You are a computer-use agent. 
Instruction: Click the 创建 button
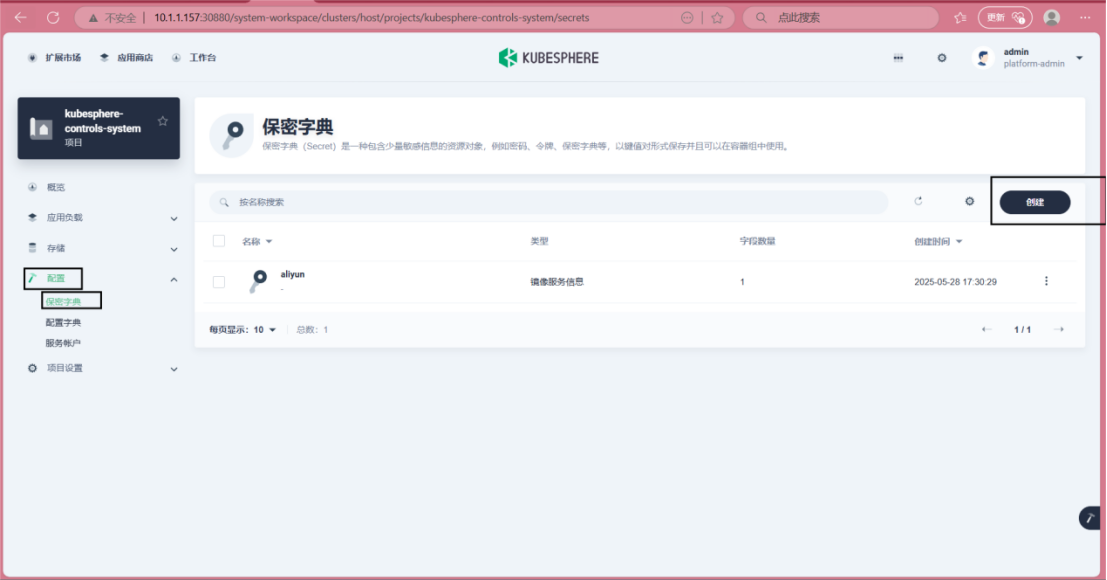point(1035,202)
